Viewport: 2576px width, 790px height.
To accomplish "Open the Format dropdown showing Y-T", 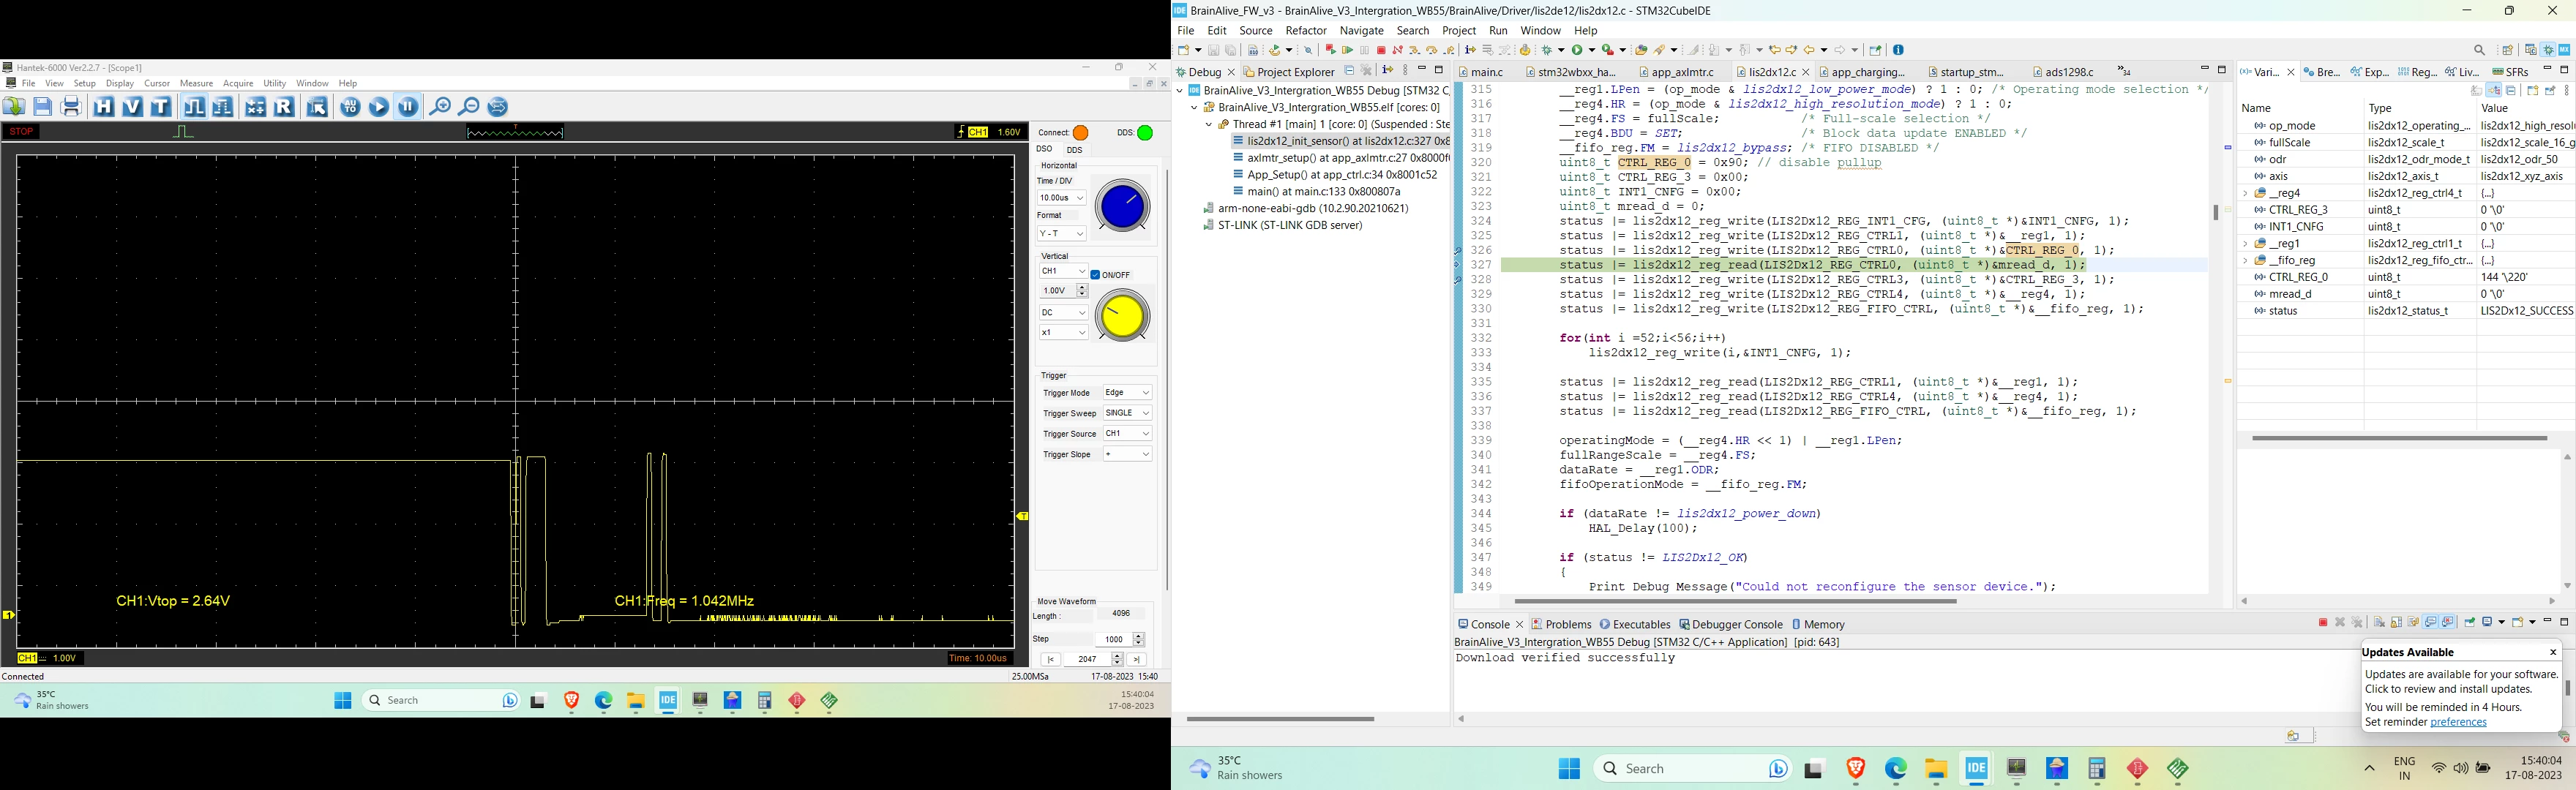I will [1061, 233].
